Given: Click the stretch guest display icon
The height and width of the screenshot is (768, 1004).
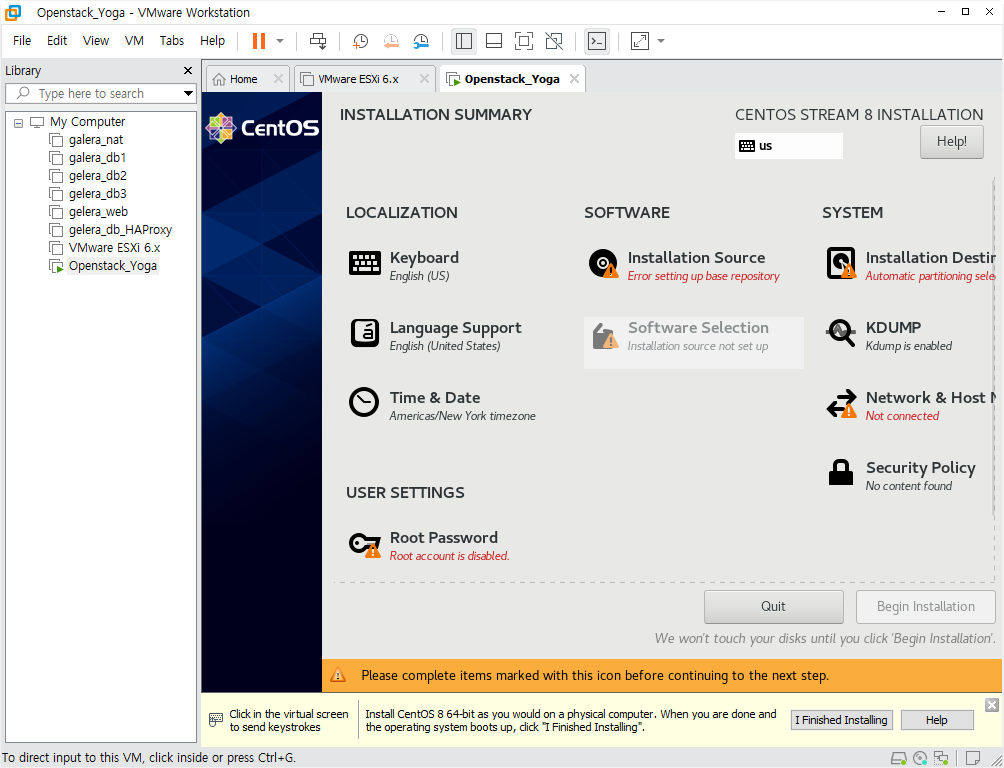Looking at the screenshot, I should pos(640,41).
